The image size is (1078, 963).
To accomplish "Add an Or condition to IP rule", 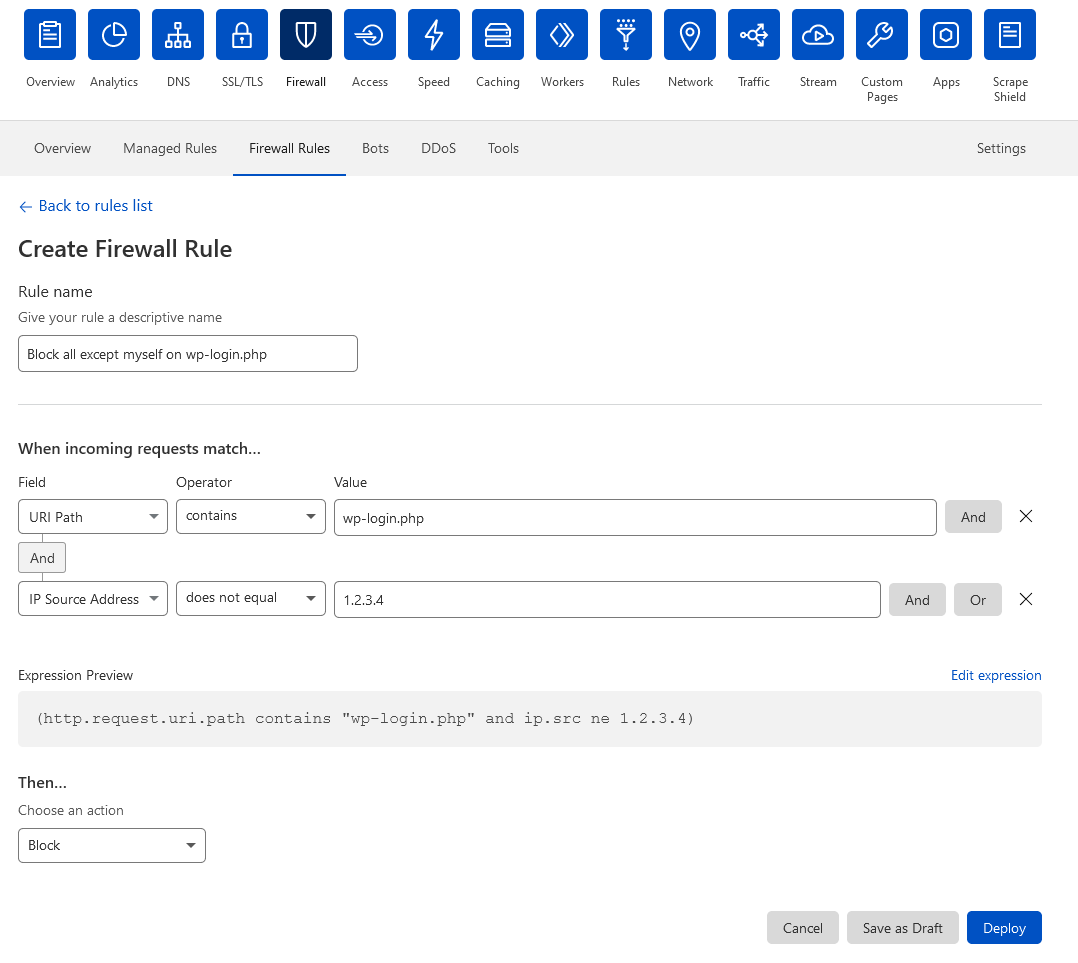I will click(x=978, y=600).
